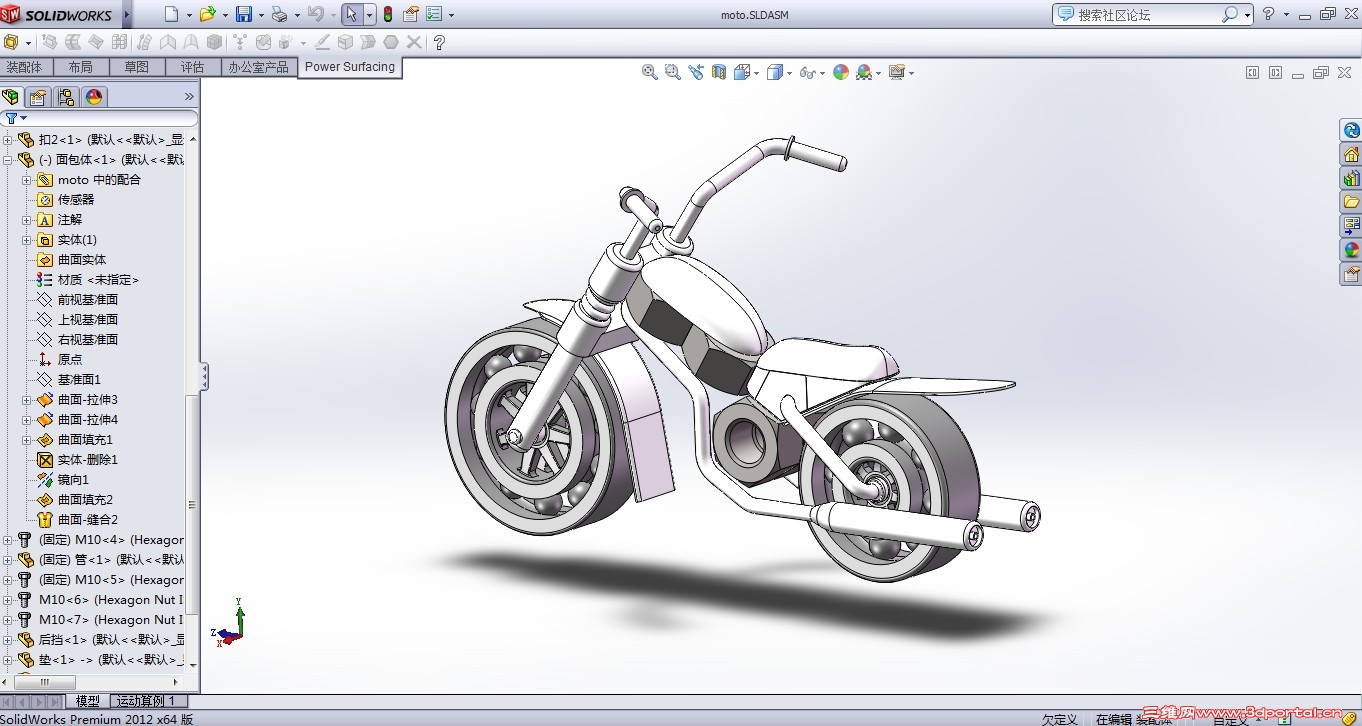Viewport: 1362px width, 726px height.
Task: Expand the 曲面-拉伸3 feature node
Action: tap(26, 400)
